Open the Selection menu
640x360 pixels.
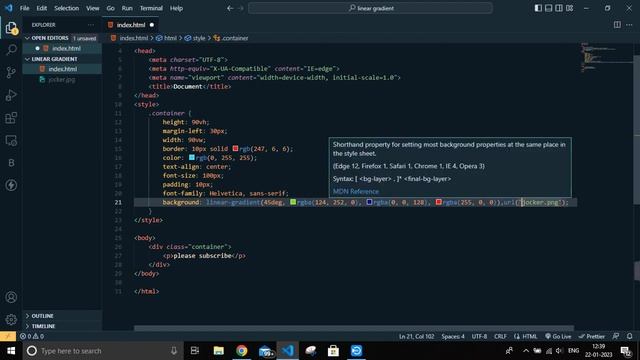click(67, 8)
